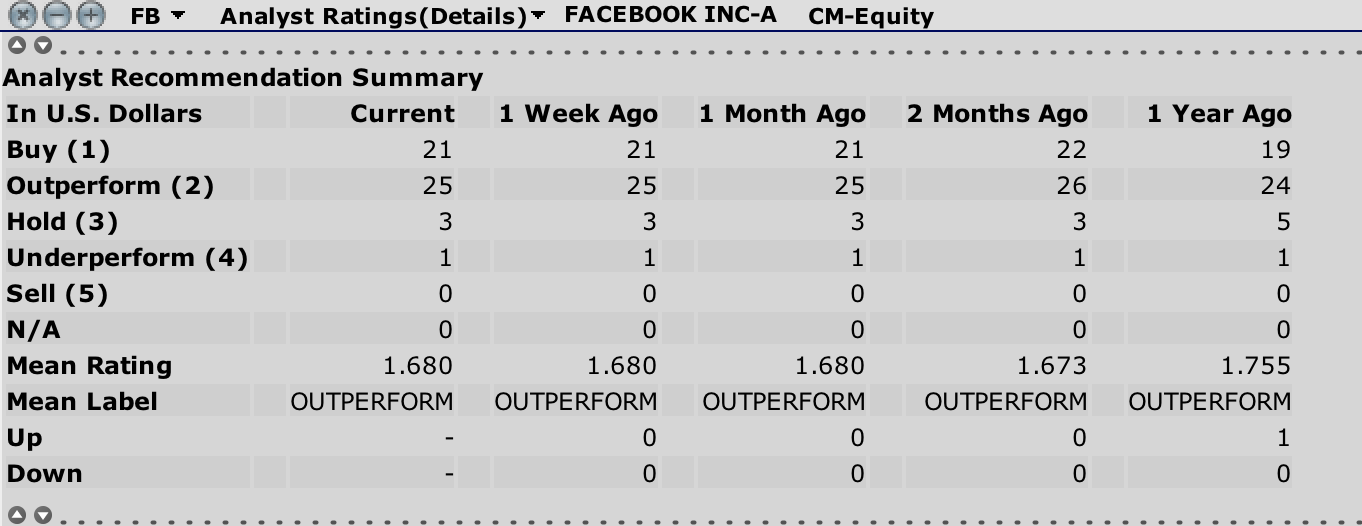Select the 1 Week Ago column header
The height and width of the screenshot is (526, 1362).
tap(578, 113)
